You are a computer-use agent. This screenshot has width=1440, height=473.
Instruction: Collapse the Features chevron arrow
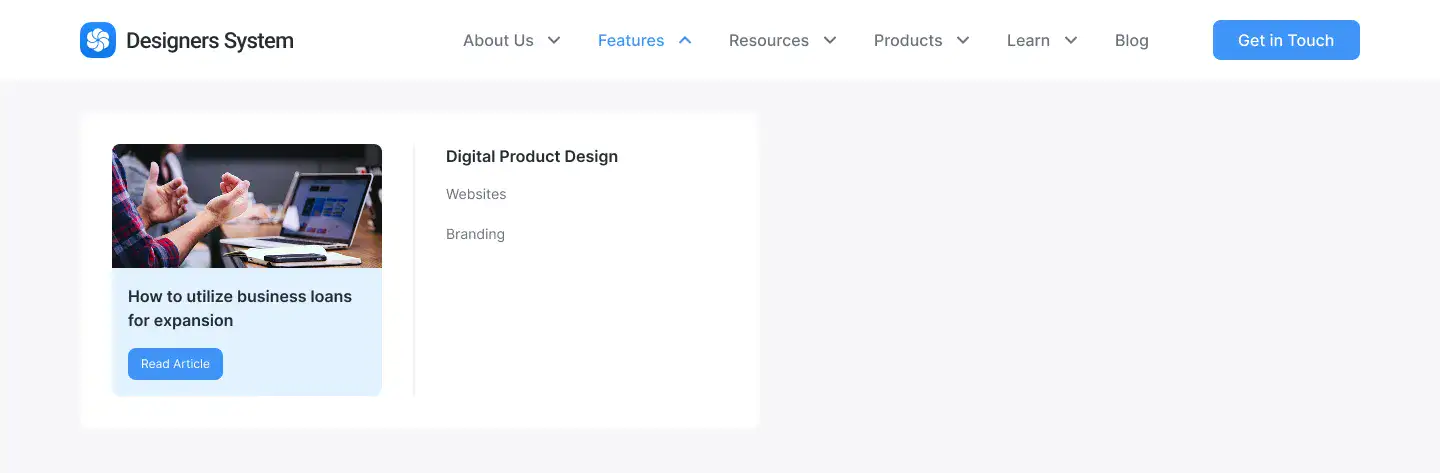[x=685, y=40]
